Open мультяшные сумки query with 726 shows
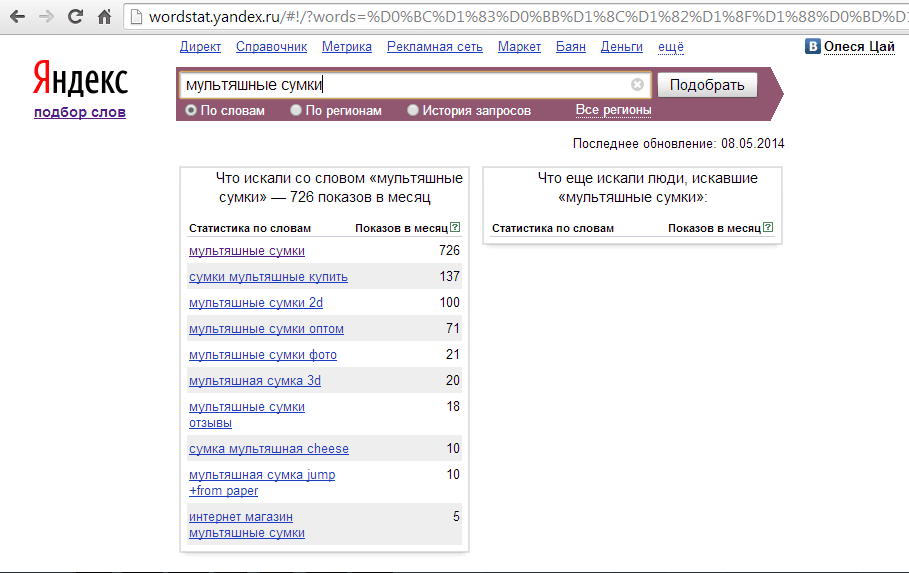The width and height of the screenshot is (909, 573). (x=247, y=251)
